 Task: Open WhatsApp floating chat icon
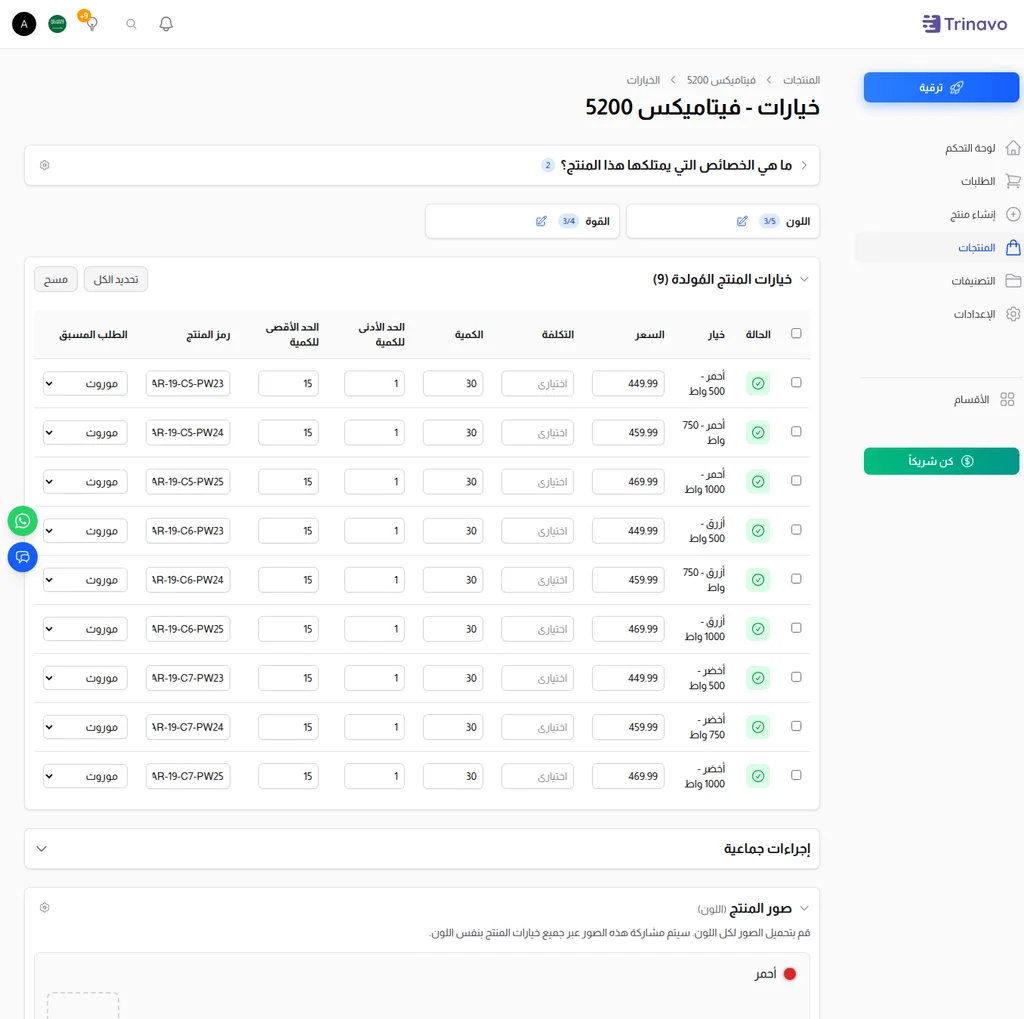22,521
